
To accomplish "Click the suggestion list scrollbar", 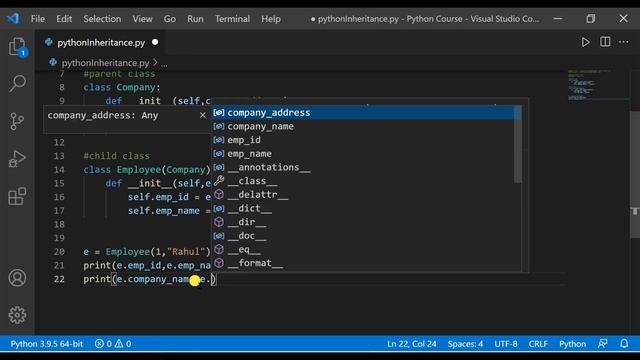I will [x=518, y=144].
